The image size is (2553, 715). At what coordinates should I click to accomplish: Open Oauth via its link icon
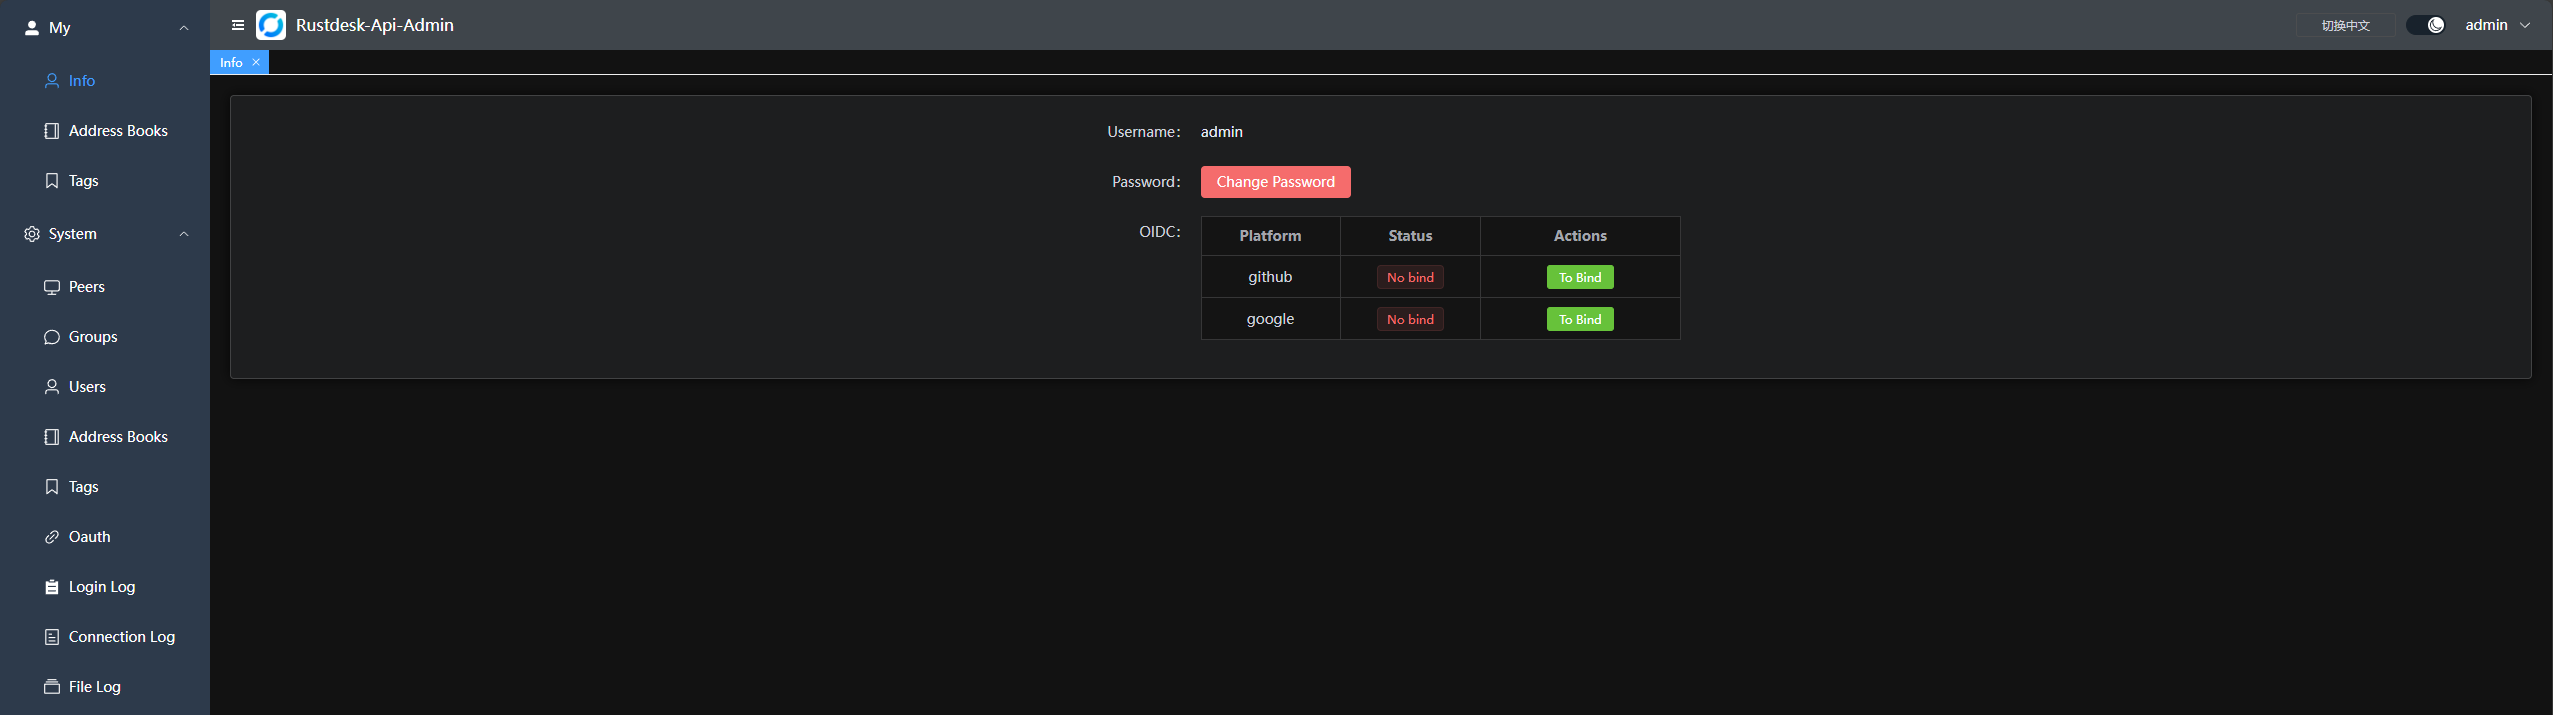pos(52,537)
